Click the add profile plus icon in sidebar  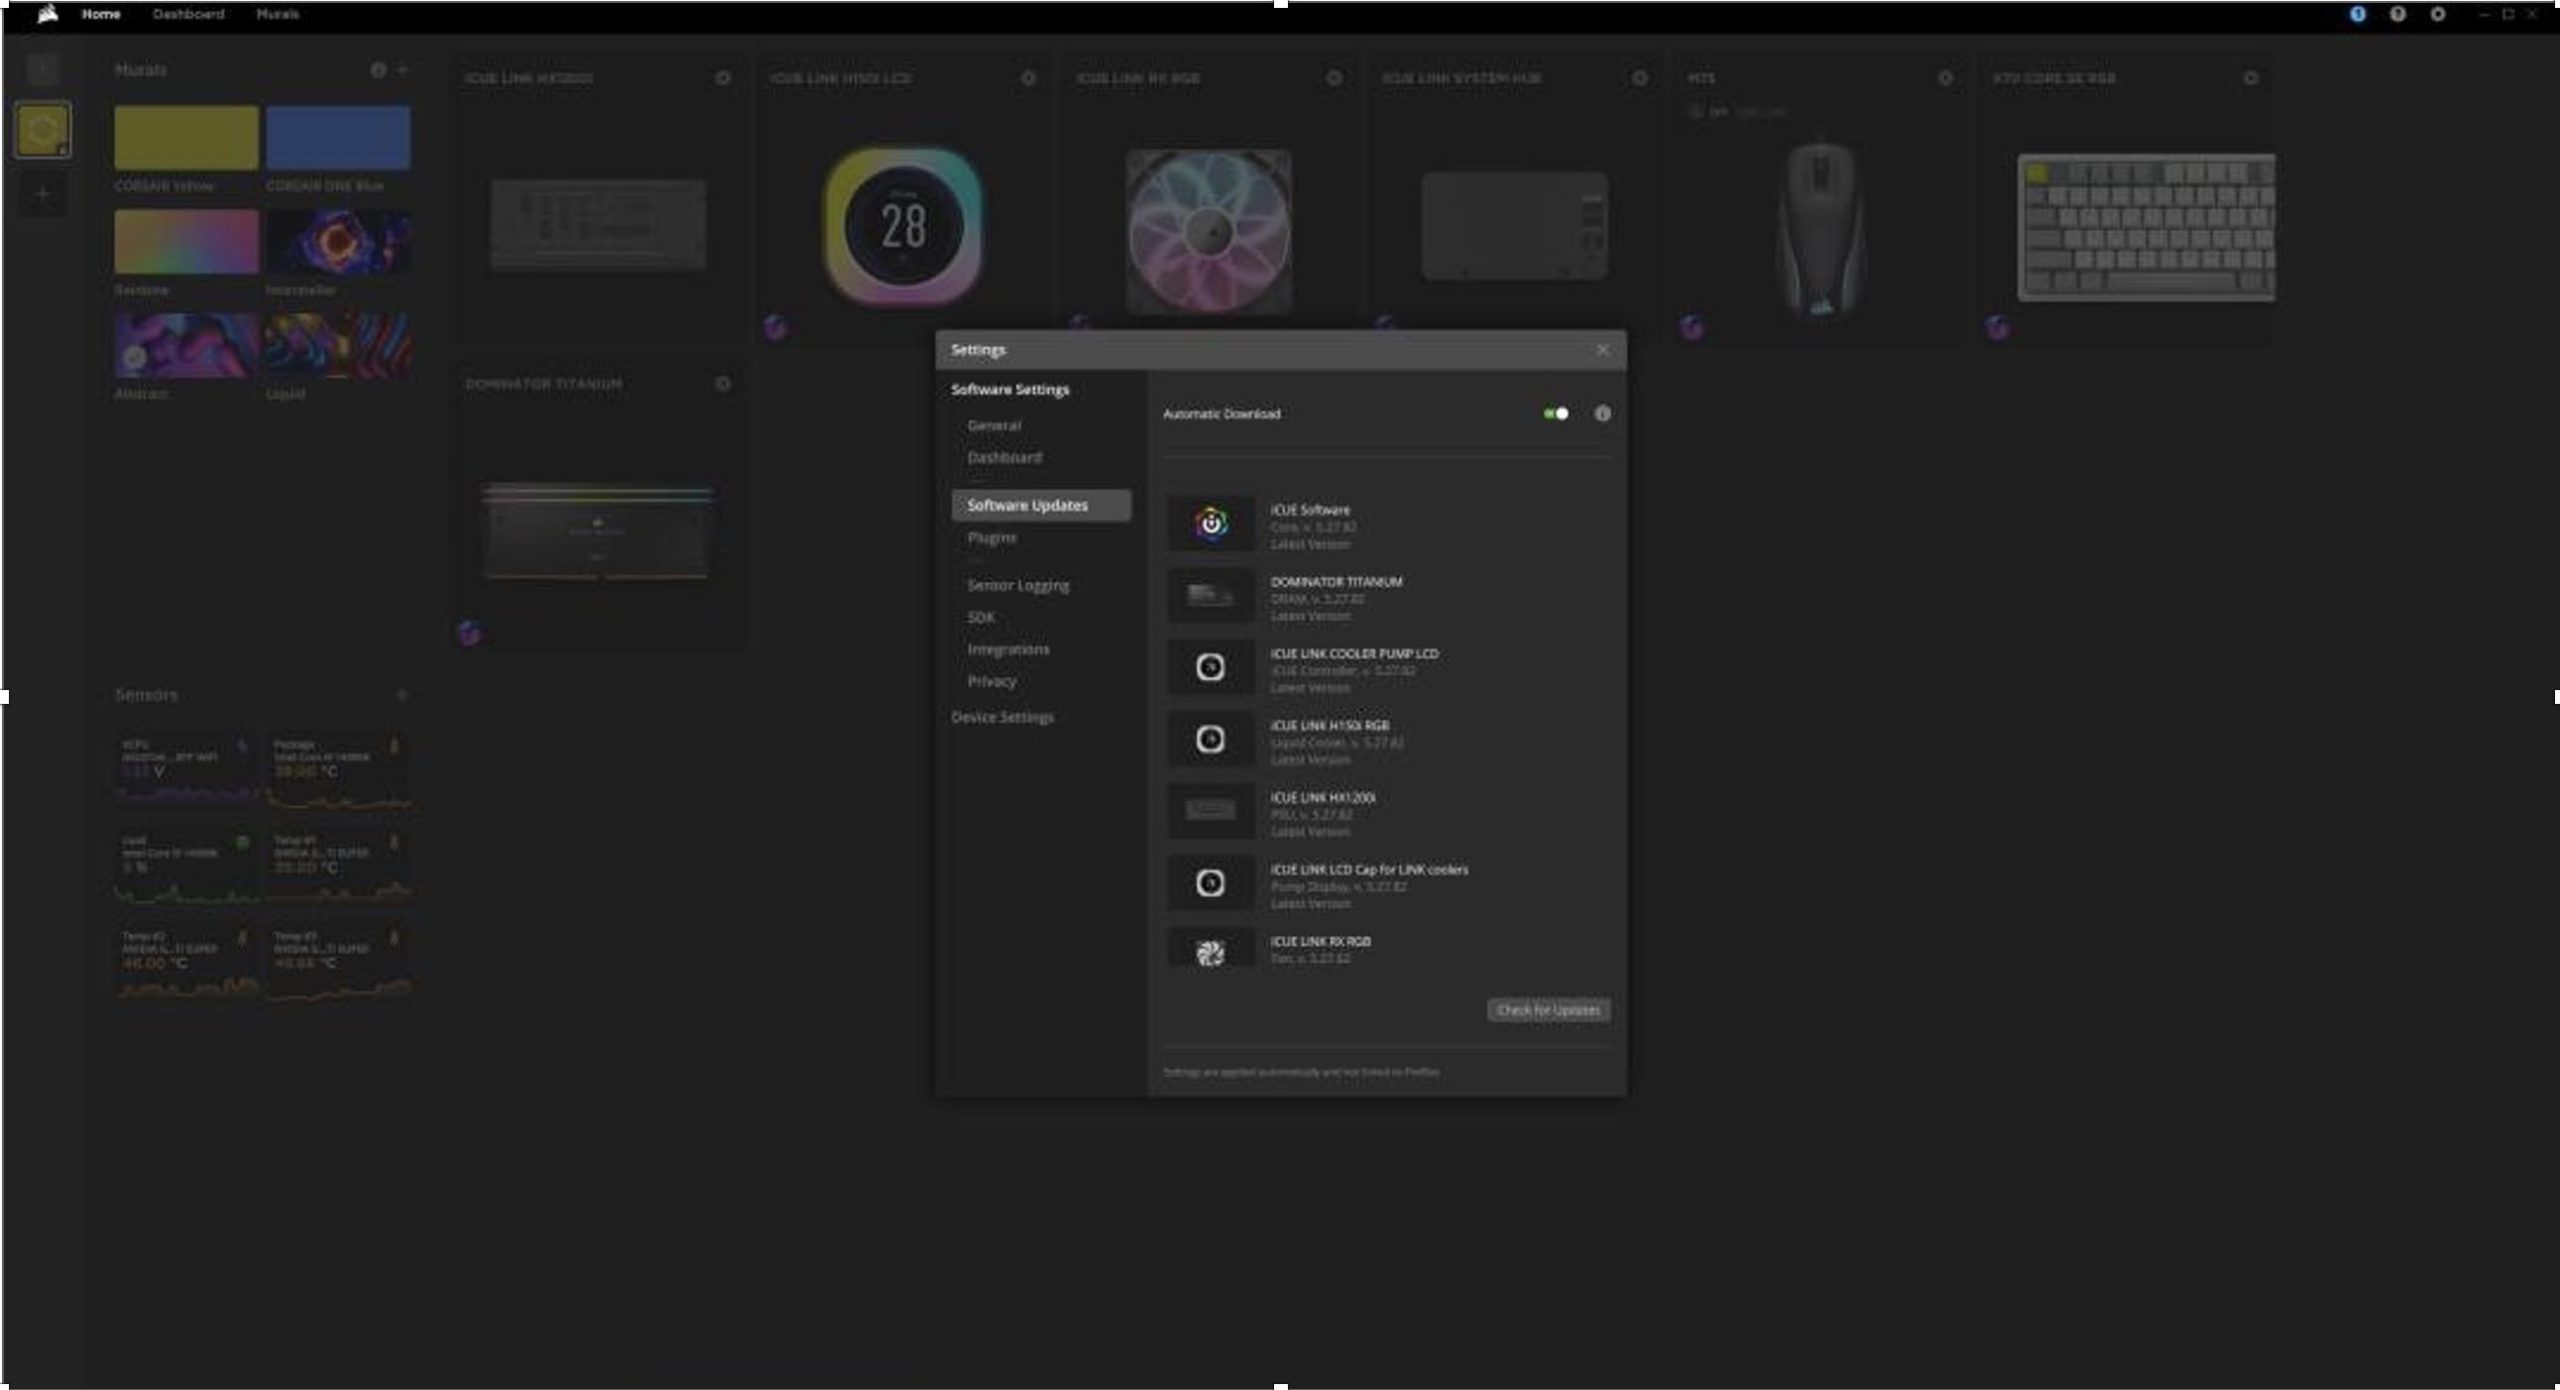42,194
